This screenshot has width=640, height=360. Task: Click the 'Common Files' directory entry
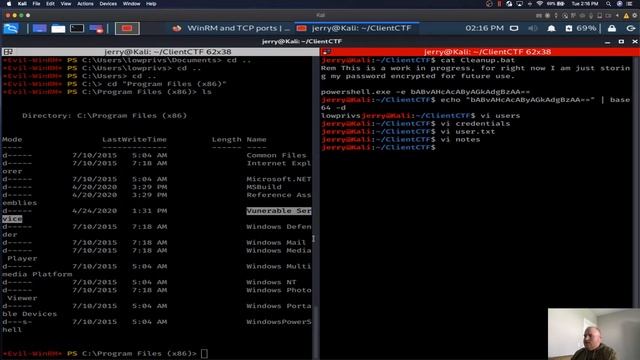pos(276,155)
